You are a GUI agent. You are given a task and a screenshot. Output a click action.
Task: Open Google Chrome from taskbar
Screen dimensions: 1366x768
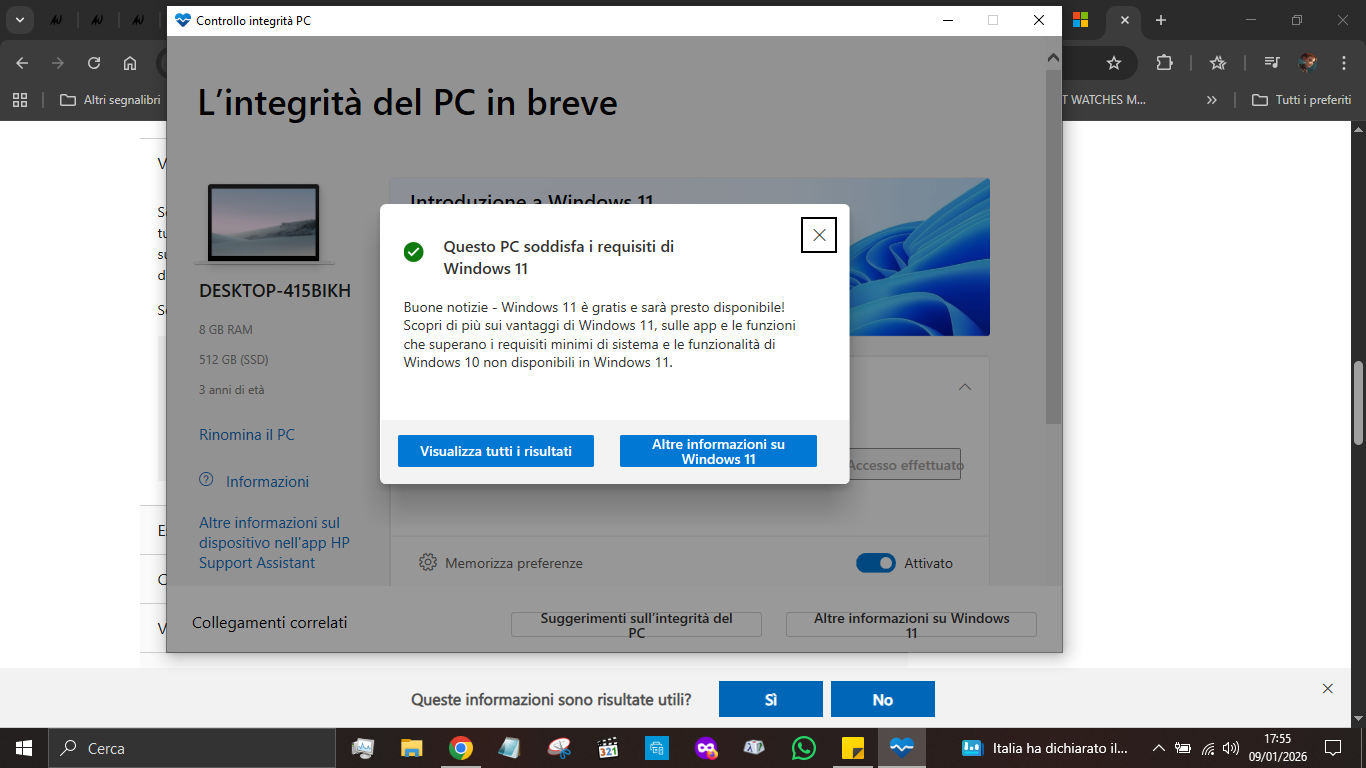pos(460,748)
